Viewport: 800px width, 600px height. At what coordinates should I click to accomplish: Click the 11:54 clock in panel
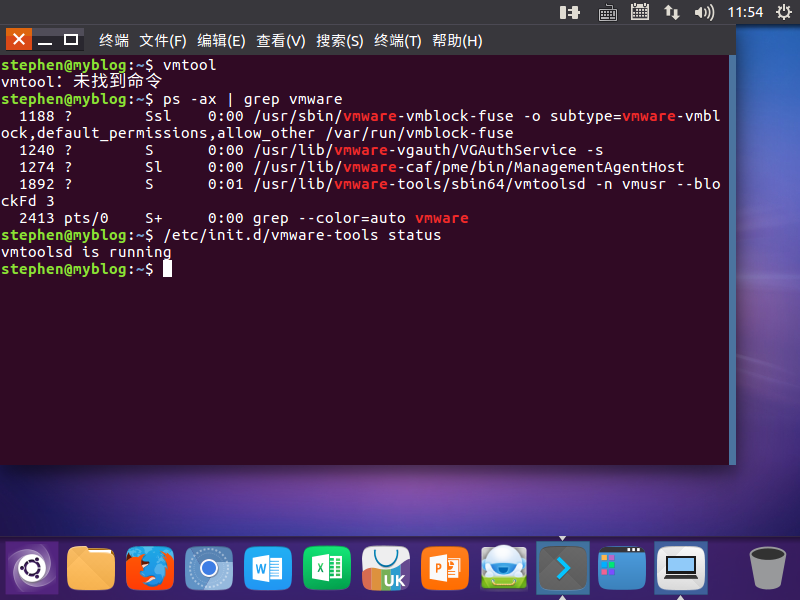click(745, 12)
